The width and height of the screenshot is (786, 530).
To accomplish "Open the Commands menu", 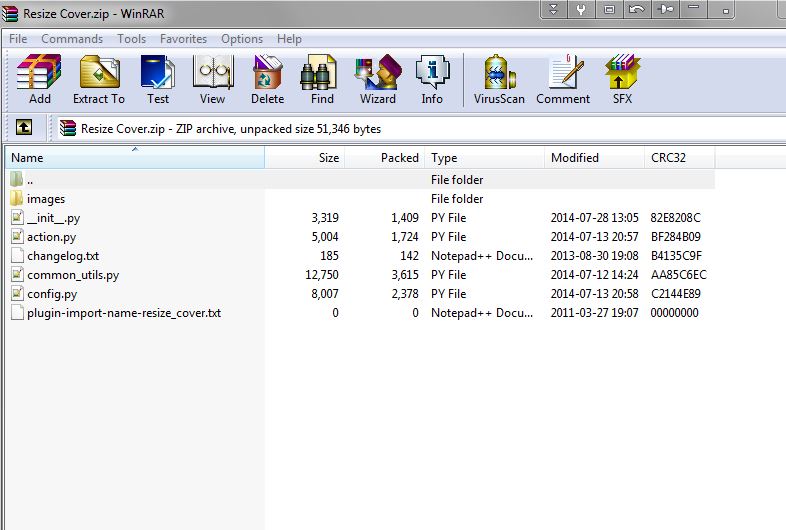I will coord(72,39).
